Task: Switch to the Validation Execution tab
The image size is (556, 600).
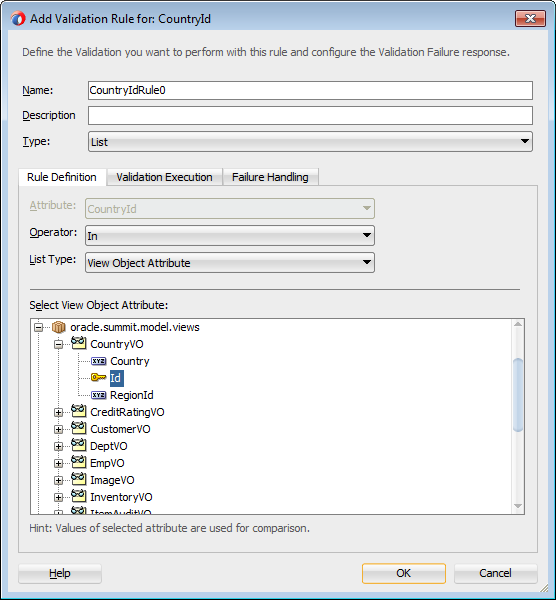Action: [165, 177]
